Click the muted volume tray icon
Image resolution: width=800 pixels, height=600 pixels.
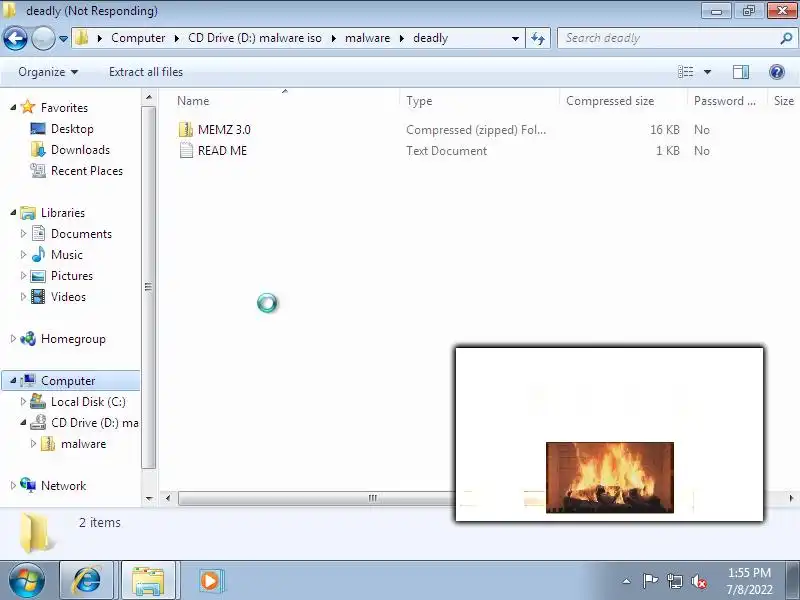[698, 581]
